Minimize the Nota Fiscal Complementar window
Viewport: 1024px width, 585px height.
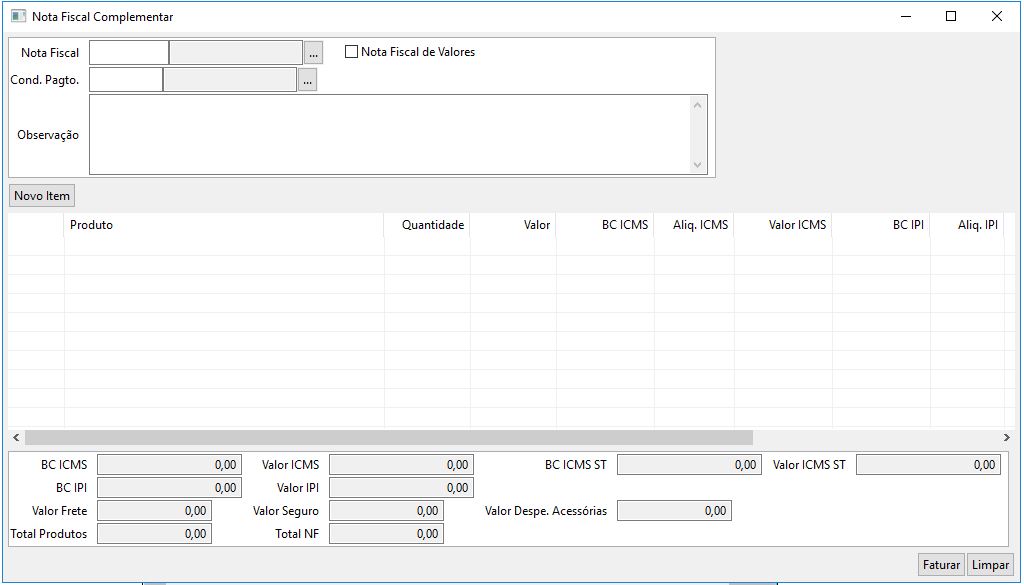click(x=905, y=16)
